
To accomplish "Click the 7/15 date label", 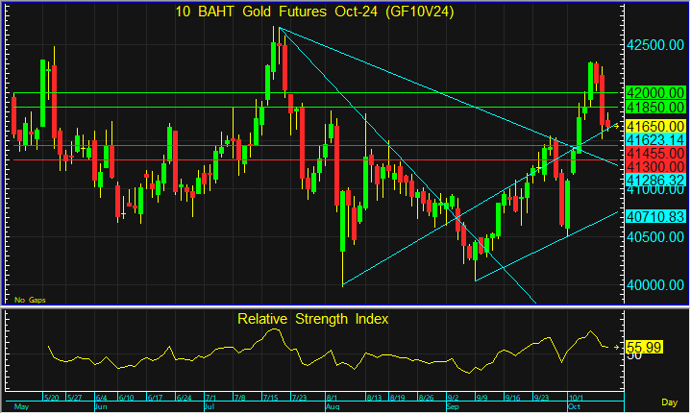I will 270,398.
